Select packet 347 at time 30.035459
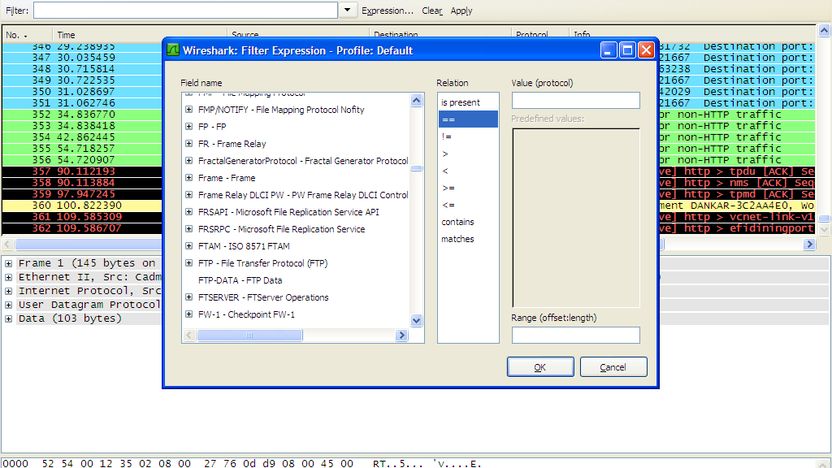 82,57
